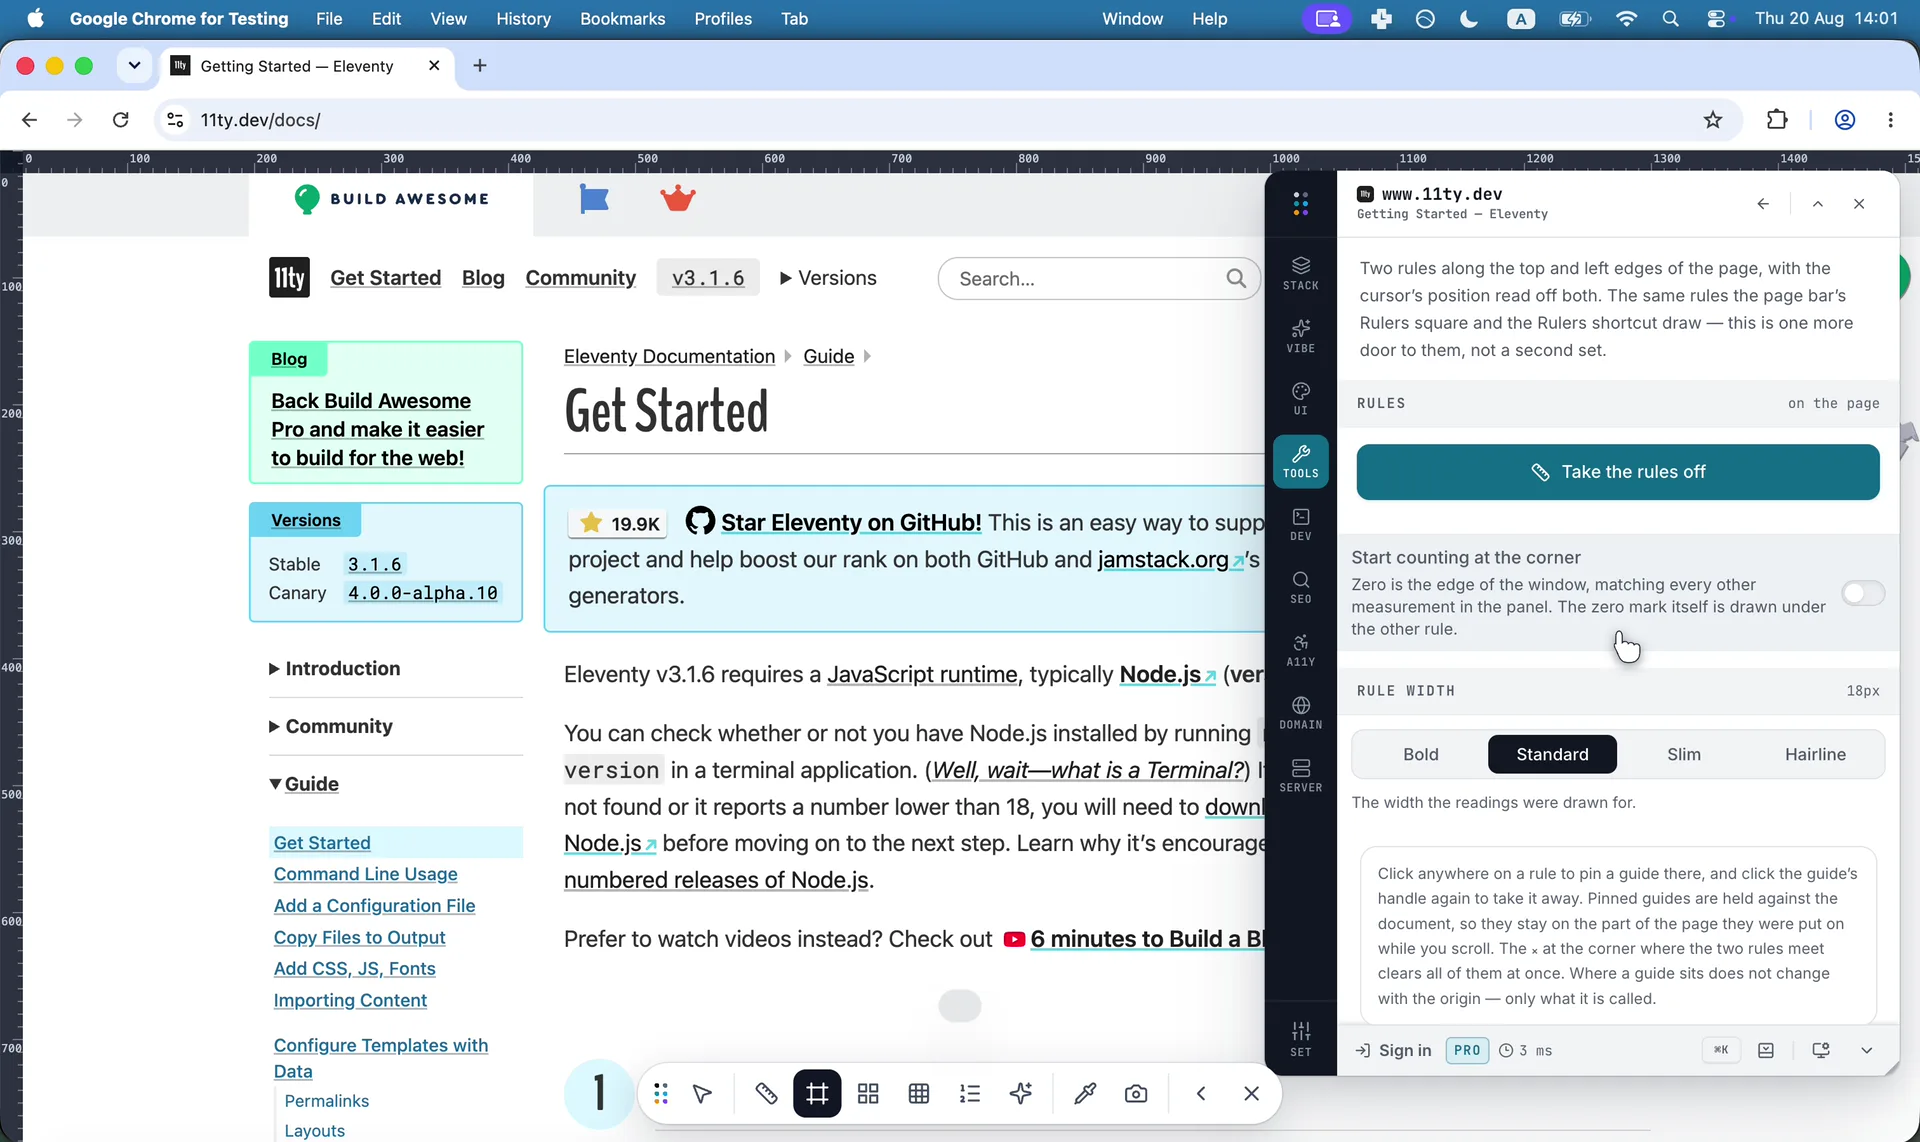Select the Hairline rule width option
The width and height of the screenshot is (1920, 1142).
tap(1816, 755)
